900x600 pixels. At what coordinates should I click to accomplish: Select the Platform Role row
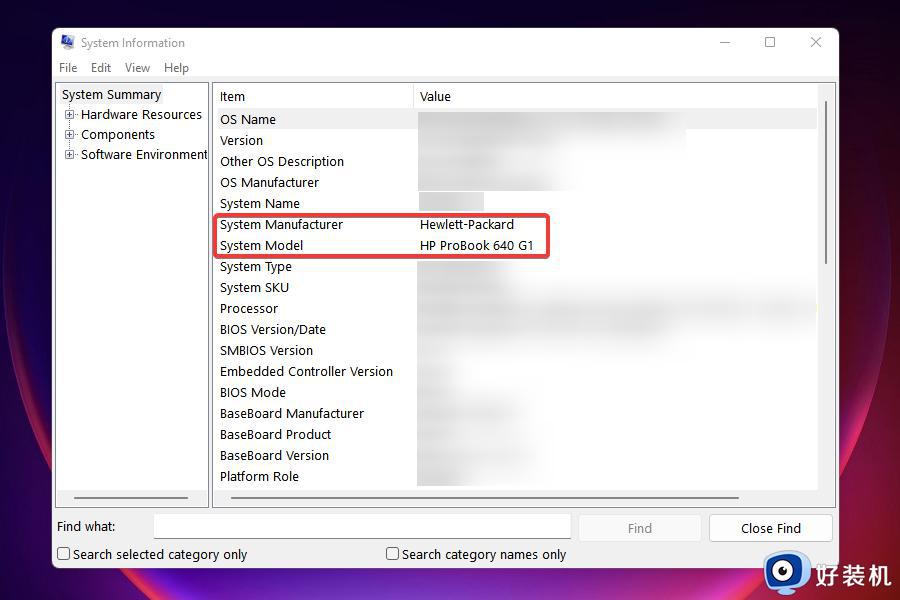click(517, 477)
